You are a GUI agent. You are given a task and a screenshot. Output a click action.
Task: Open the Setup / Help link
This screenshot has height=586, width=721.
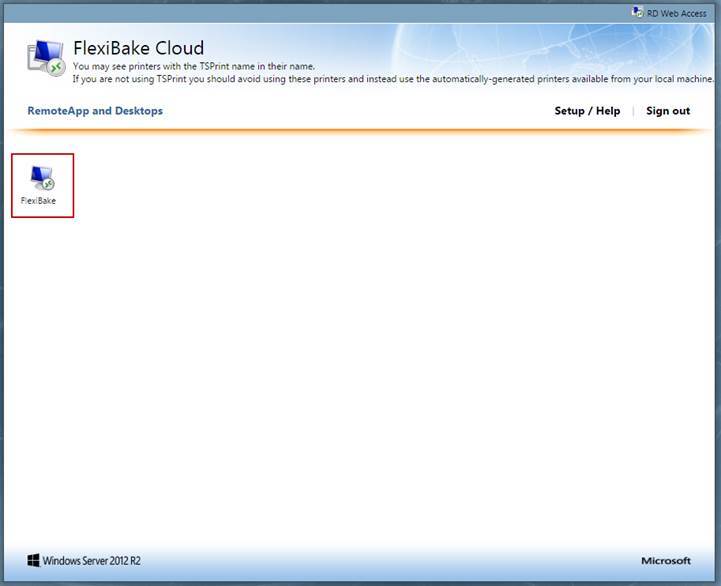[587, 111]
